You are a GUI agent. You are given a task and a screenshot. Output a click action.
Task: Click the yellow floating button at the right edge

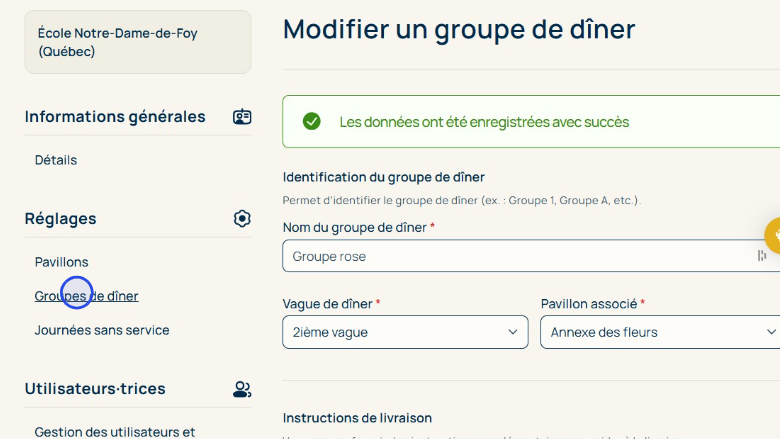point(772,235)
